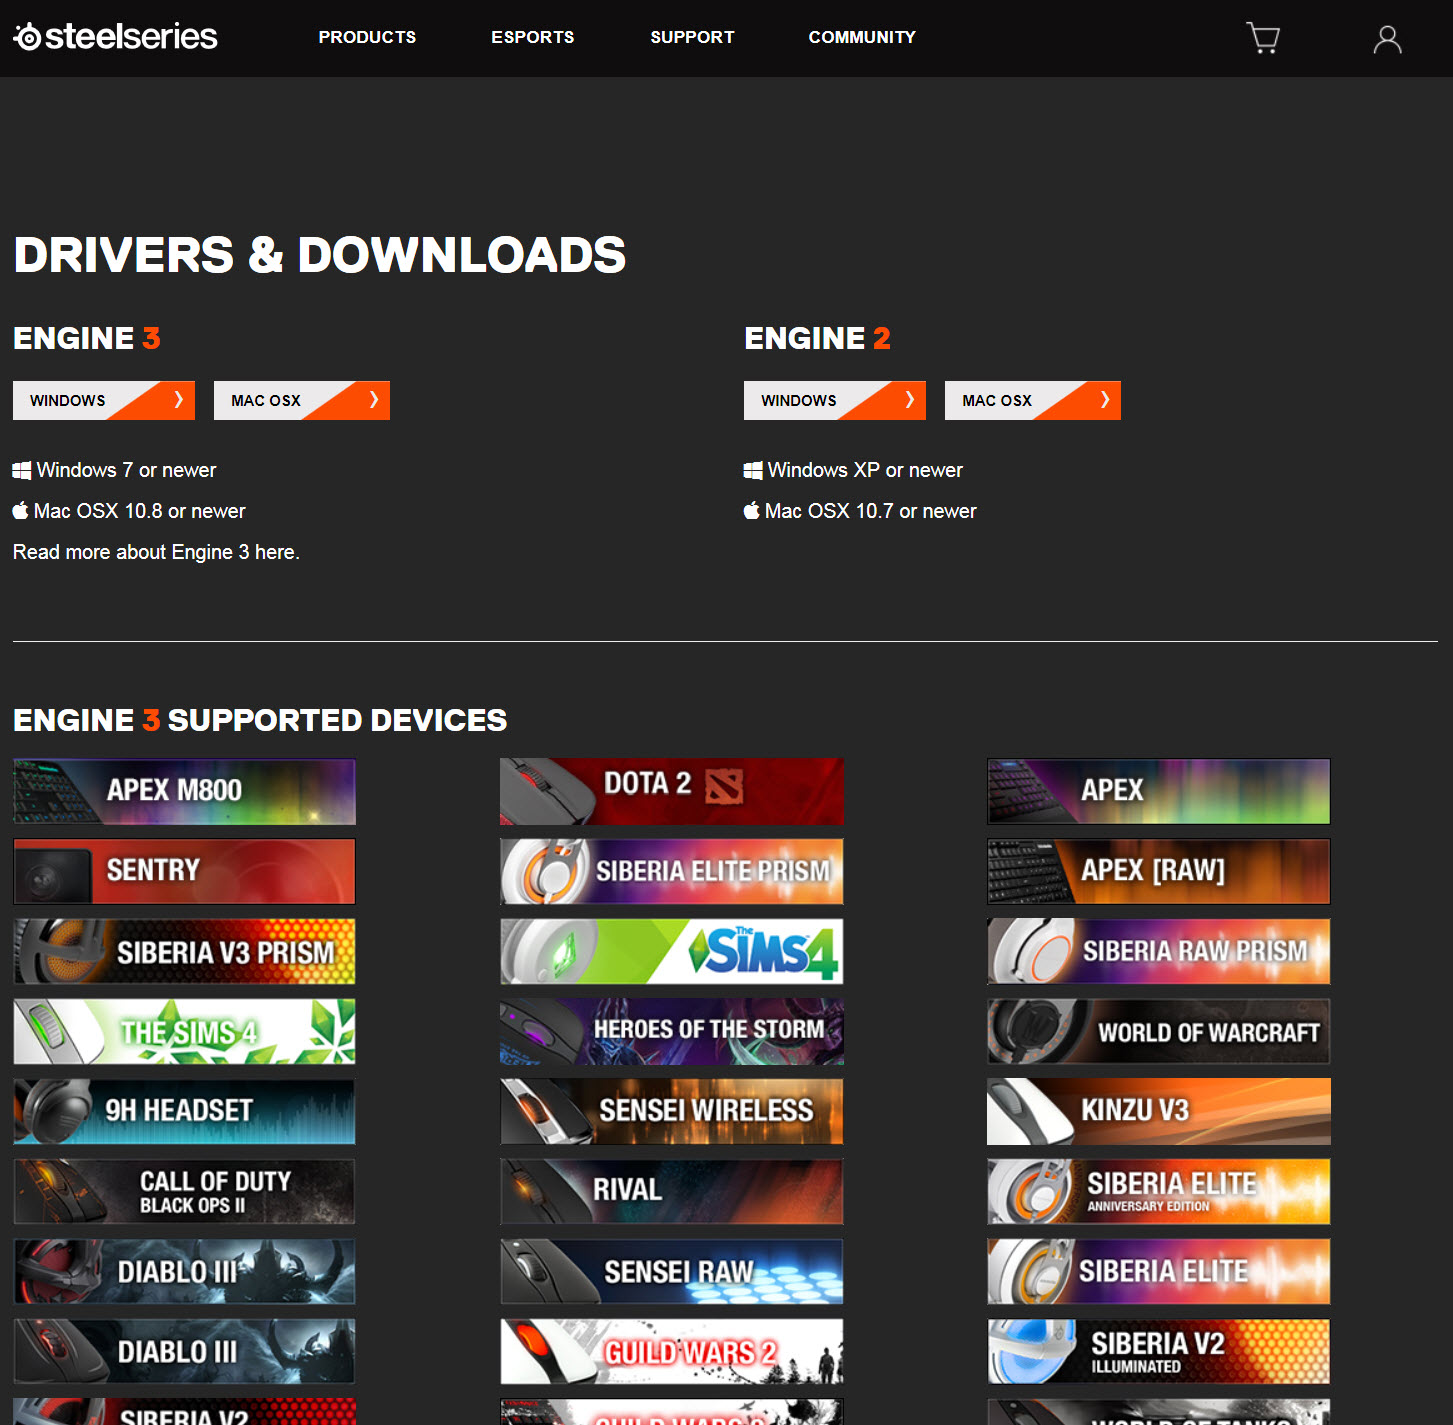
Task: Open the Support menu
Action: click(x=692, y=37)
